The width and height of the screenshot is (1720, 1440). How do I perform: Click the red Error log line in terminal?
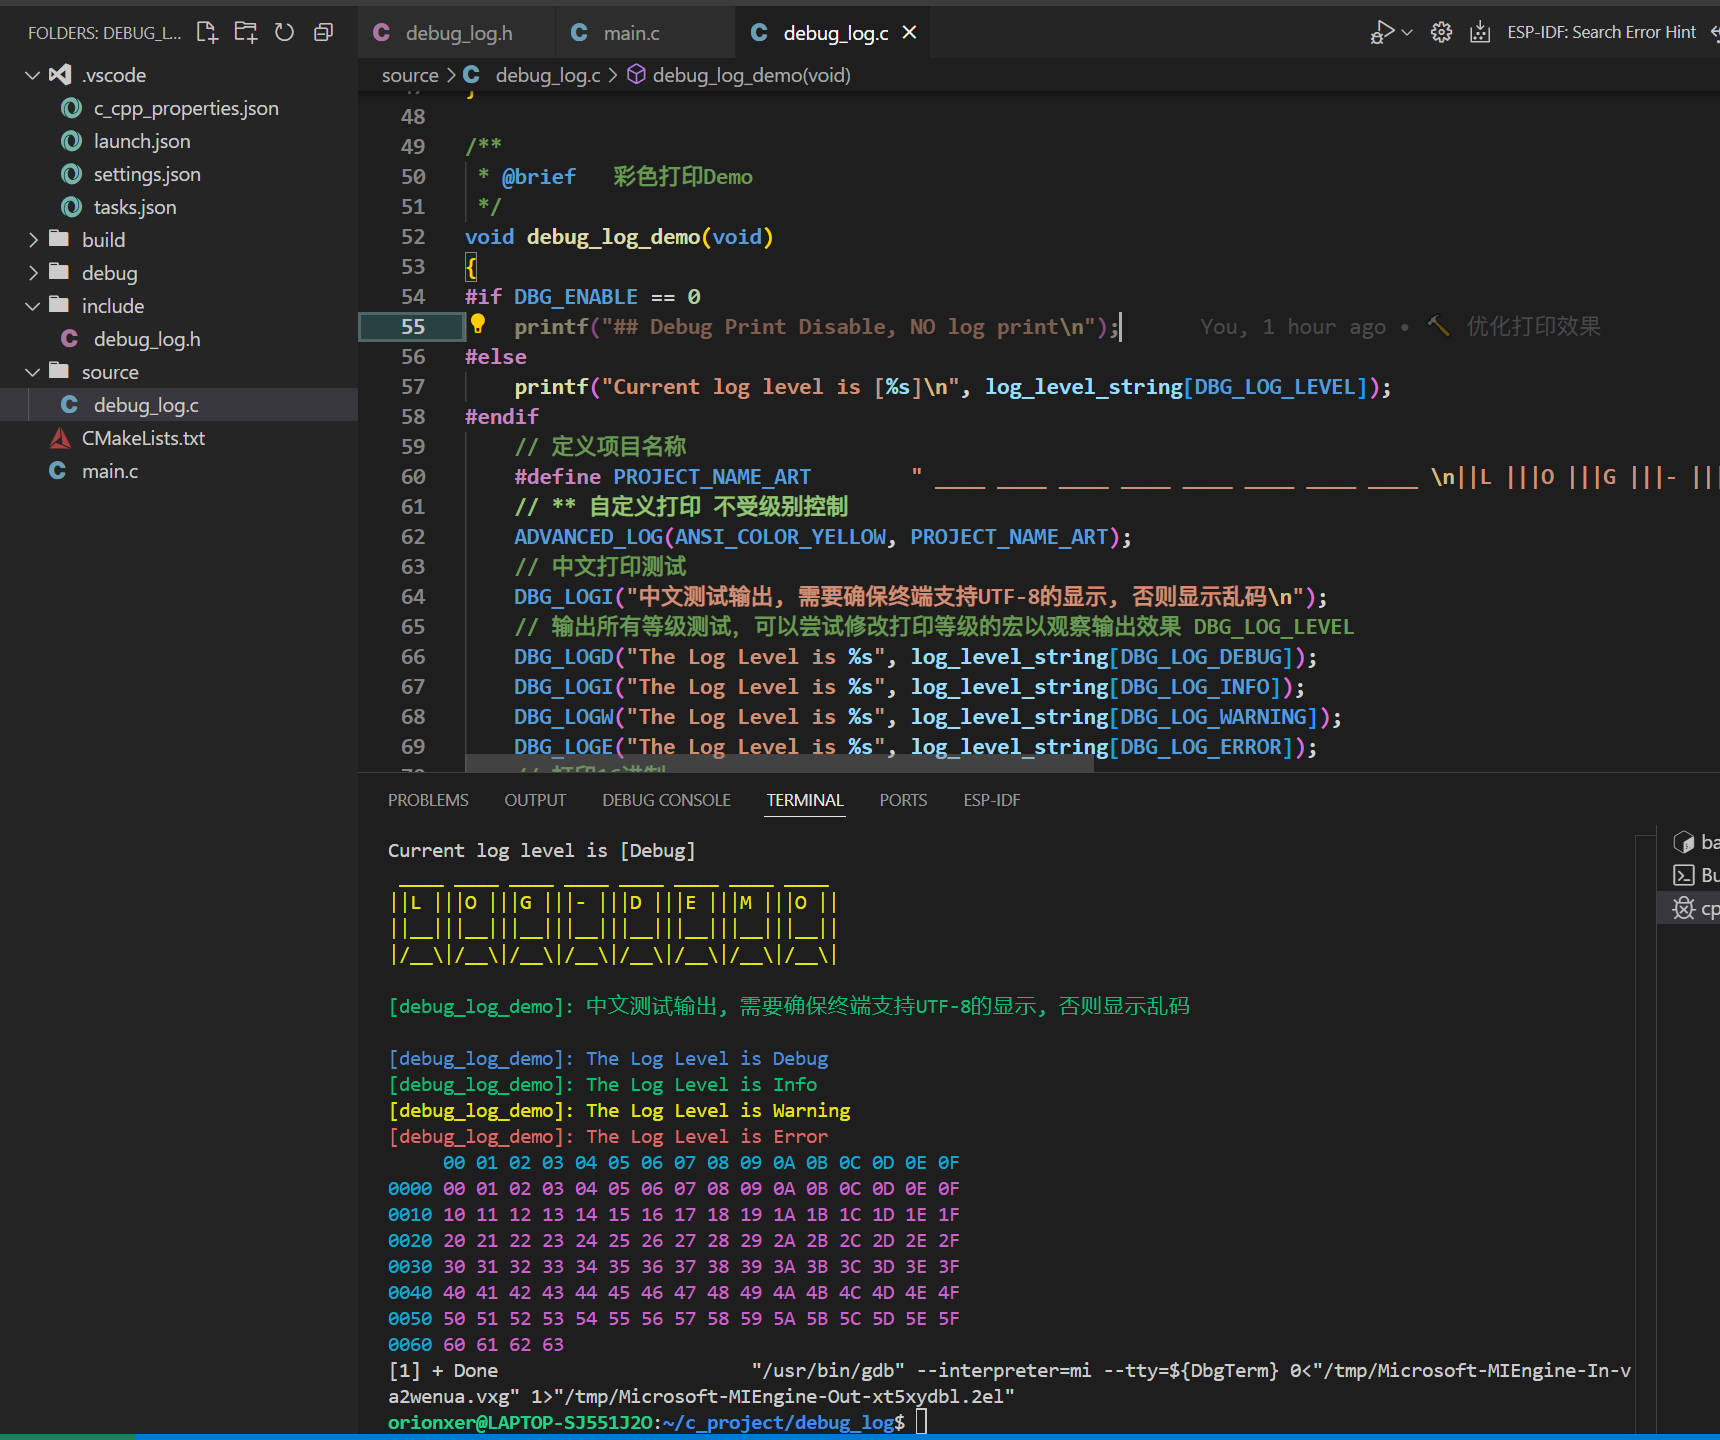[608, 1137]
